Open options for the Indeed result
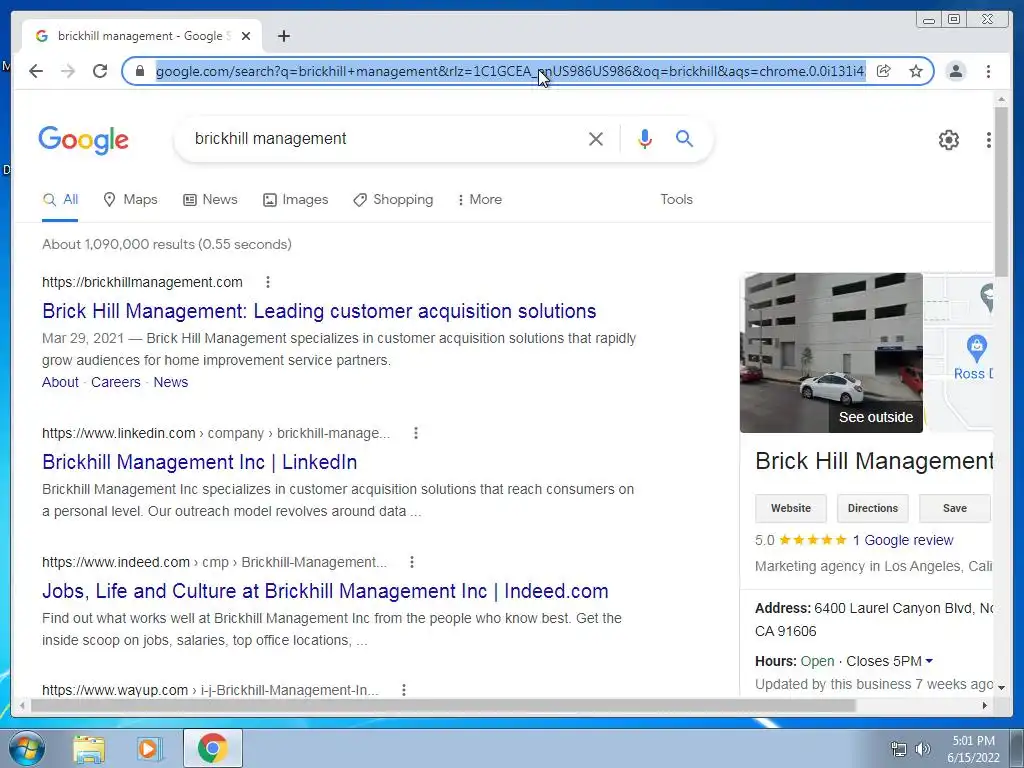The image size is (1024, 768). coord(411,562)
